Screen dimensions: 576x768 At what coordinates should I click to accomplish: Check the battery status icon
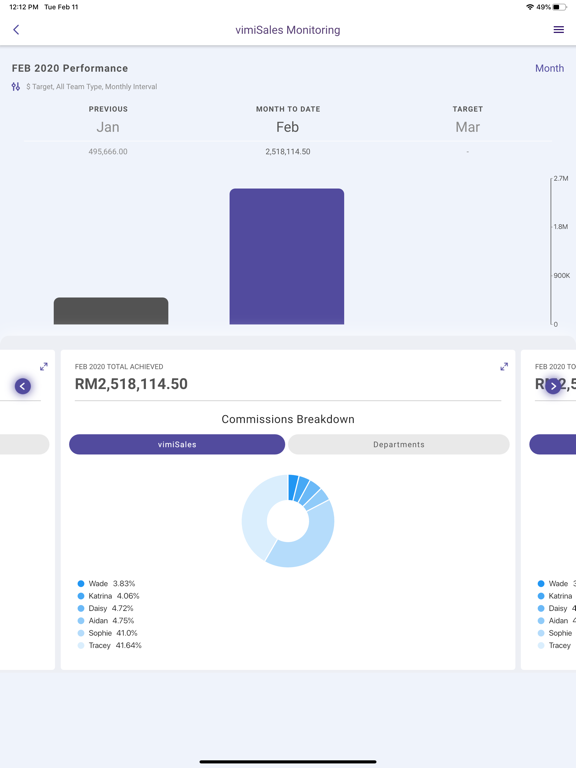point(559,7)
